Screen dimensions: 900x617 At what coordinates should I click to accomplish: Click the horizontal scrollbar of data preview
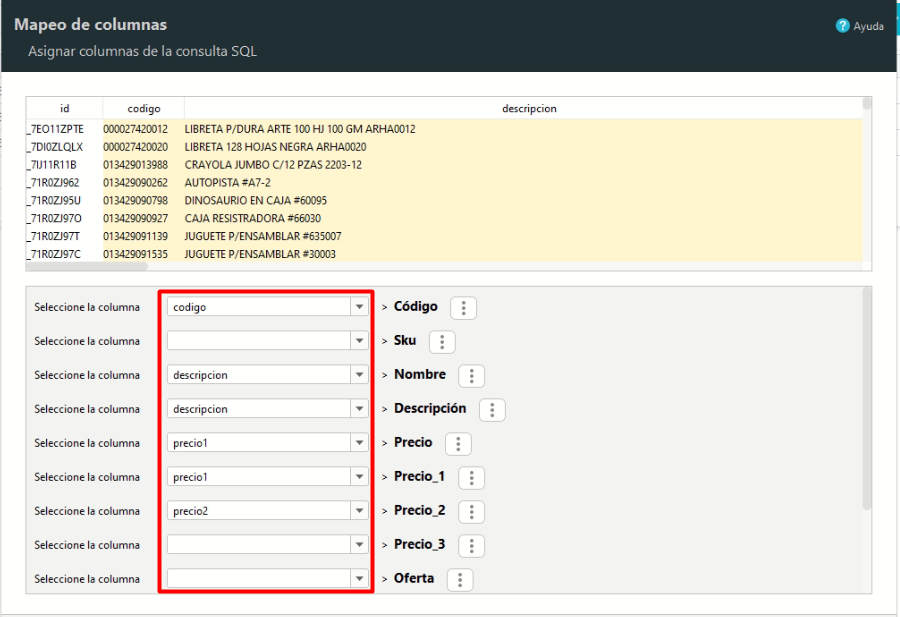87,266
